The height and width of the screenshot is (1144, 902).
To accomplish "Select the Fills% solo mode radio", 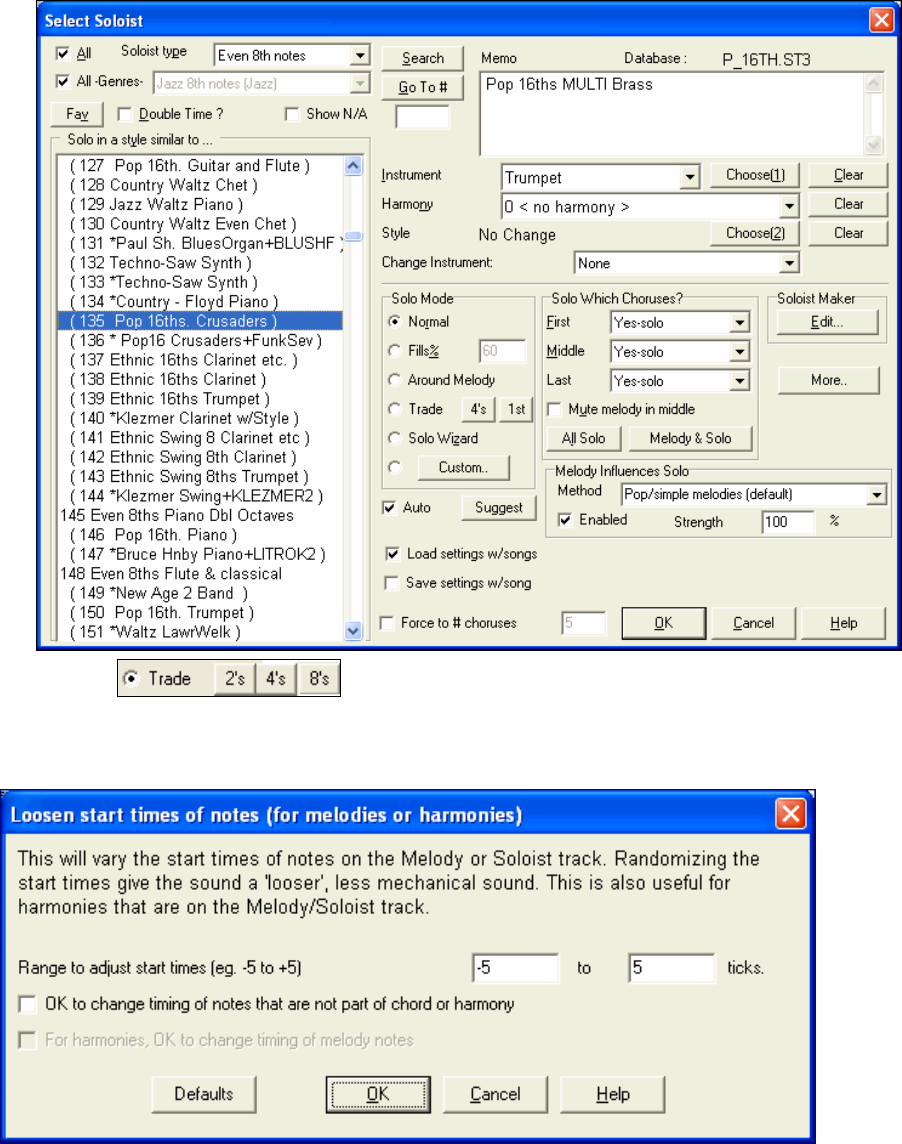I will [x=395, y=351].
